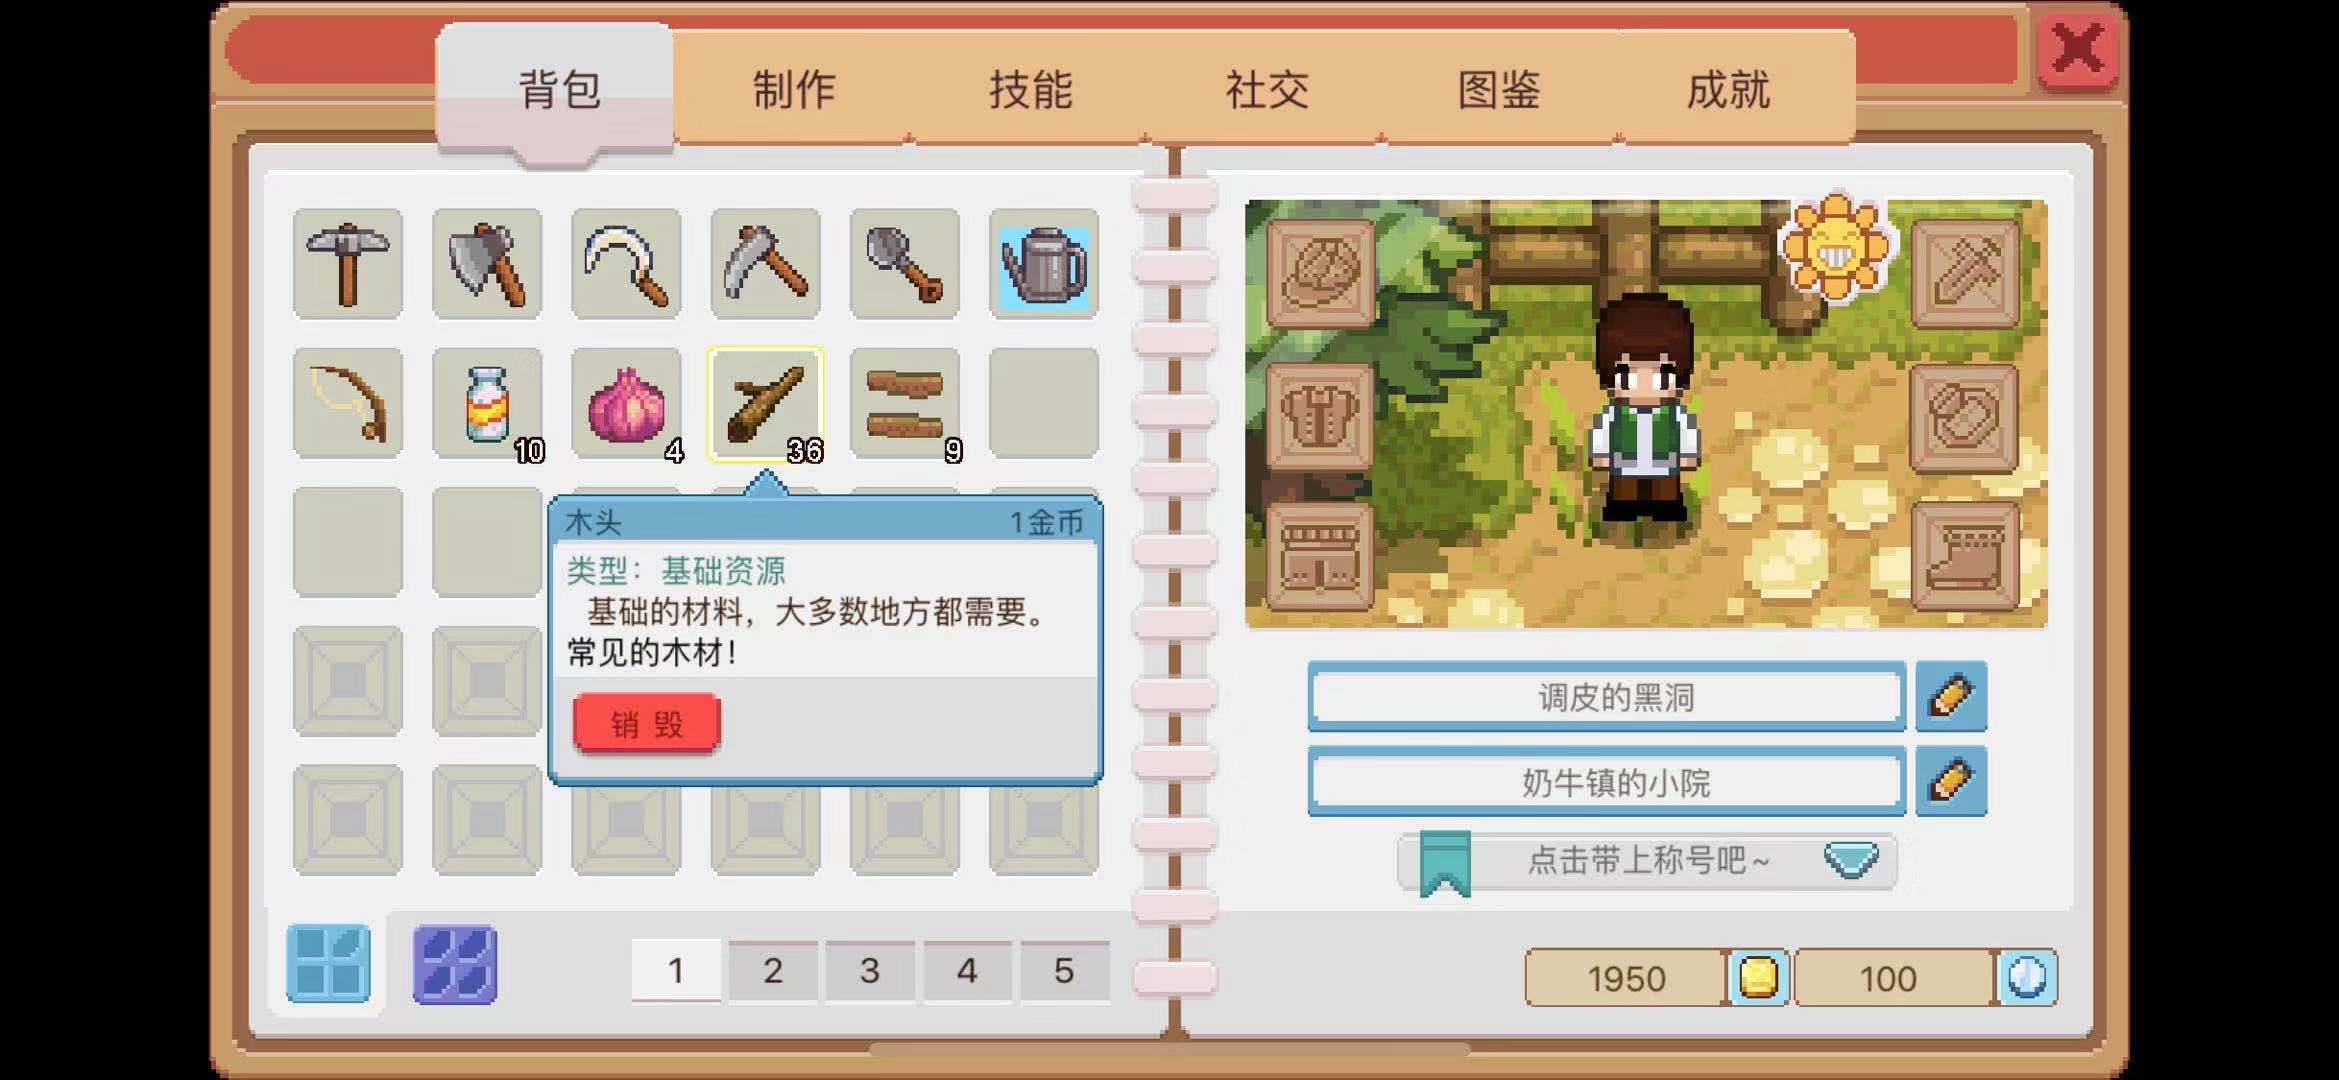Image resolution: width=2339 pixels, height=1080 pixels.
Task: Switch to blue grid inventory view
Action: point(328,964)
